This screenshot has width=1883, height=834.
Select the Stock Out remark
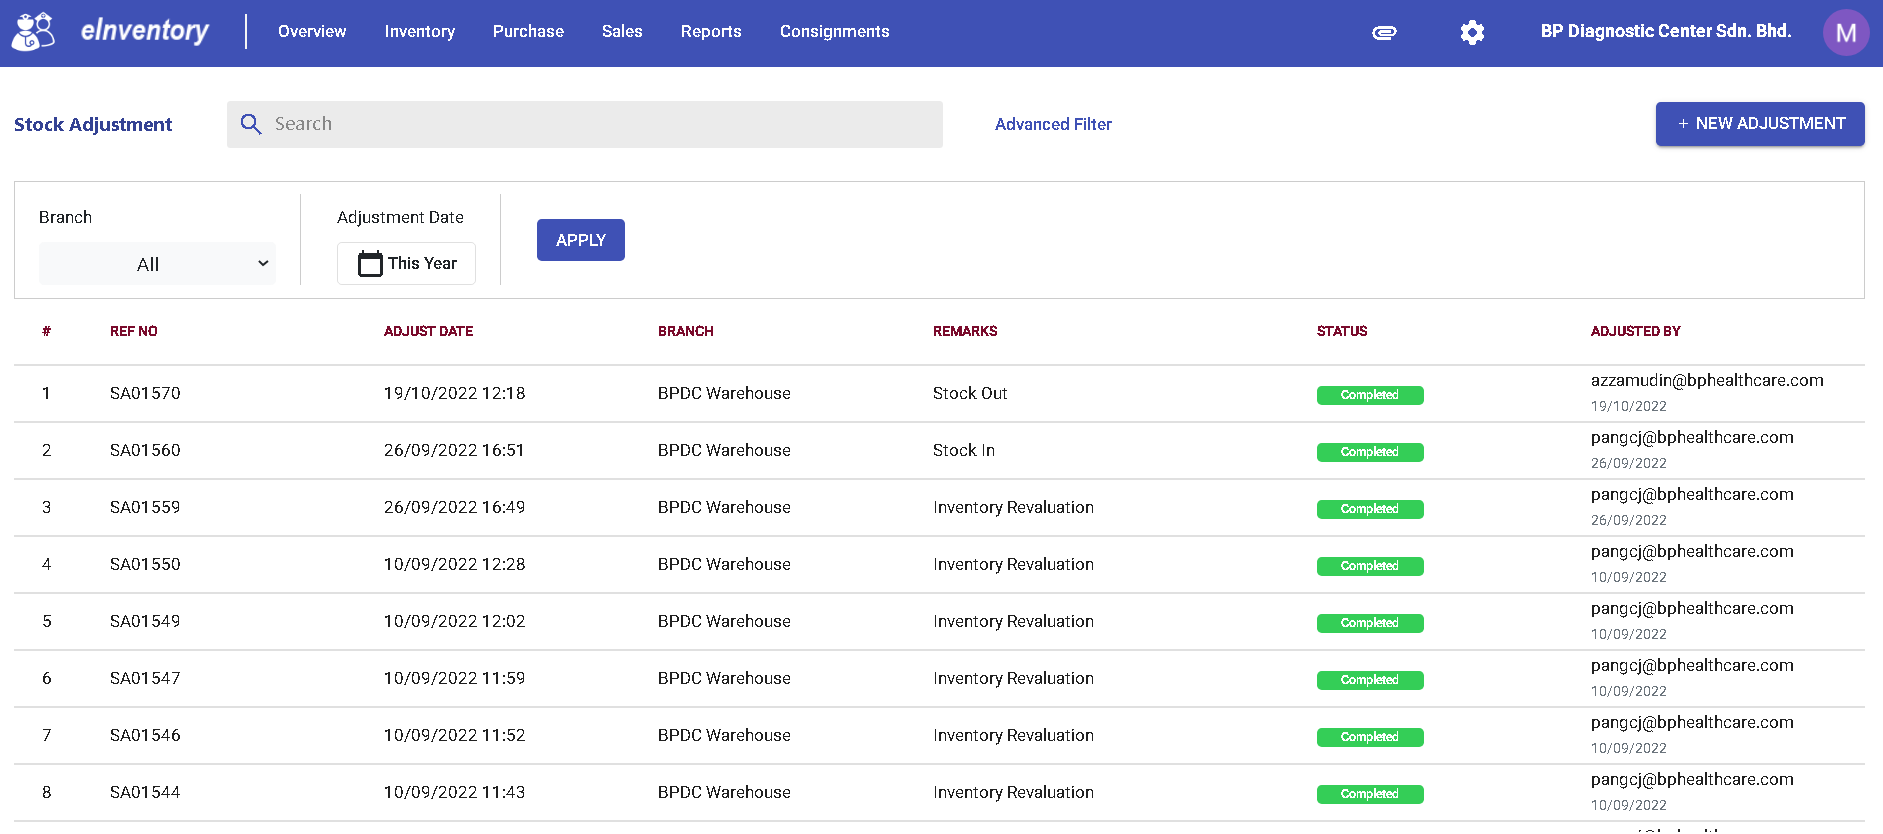click(970, 393)
